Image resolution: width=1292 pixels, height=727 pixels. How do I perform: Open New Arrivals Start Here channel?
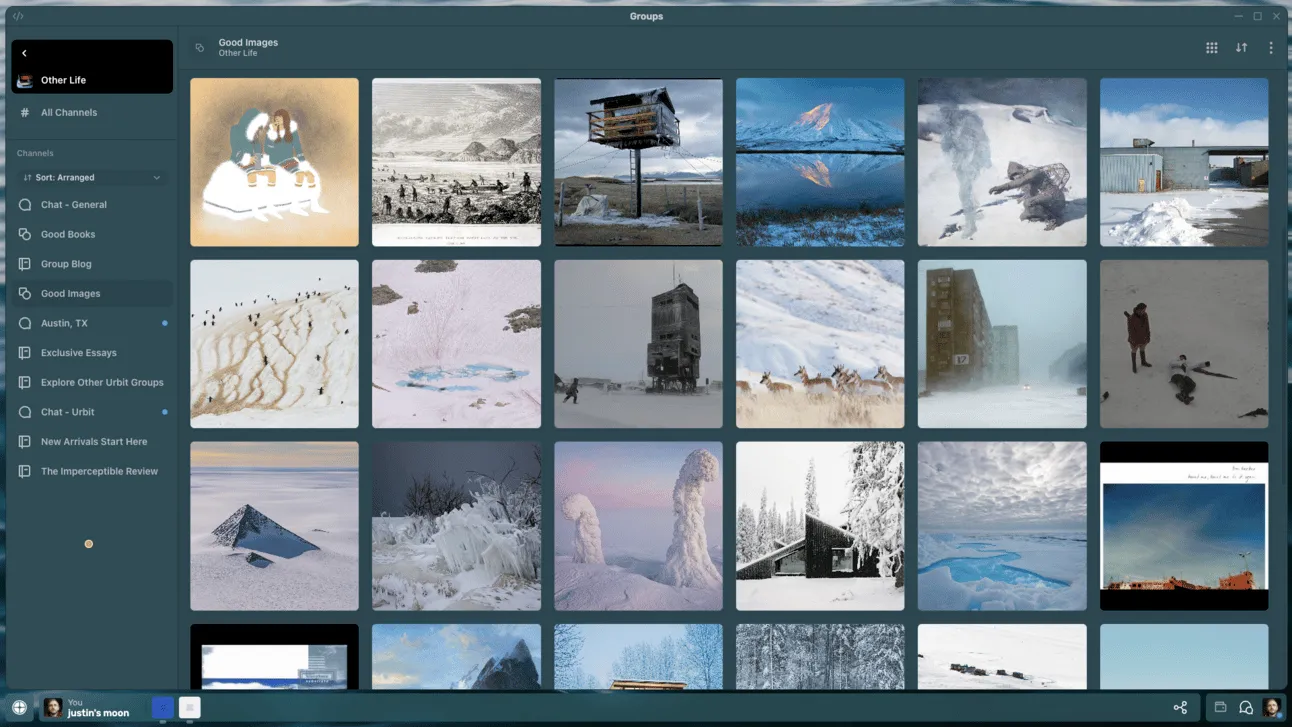tap(92, 441)
